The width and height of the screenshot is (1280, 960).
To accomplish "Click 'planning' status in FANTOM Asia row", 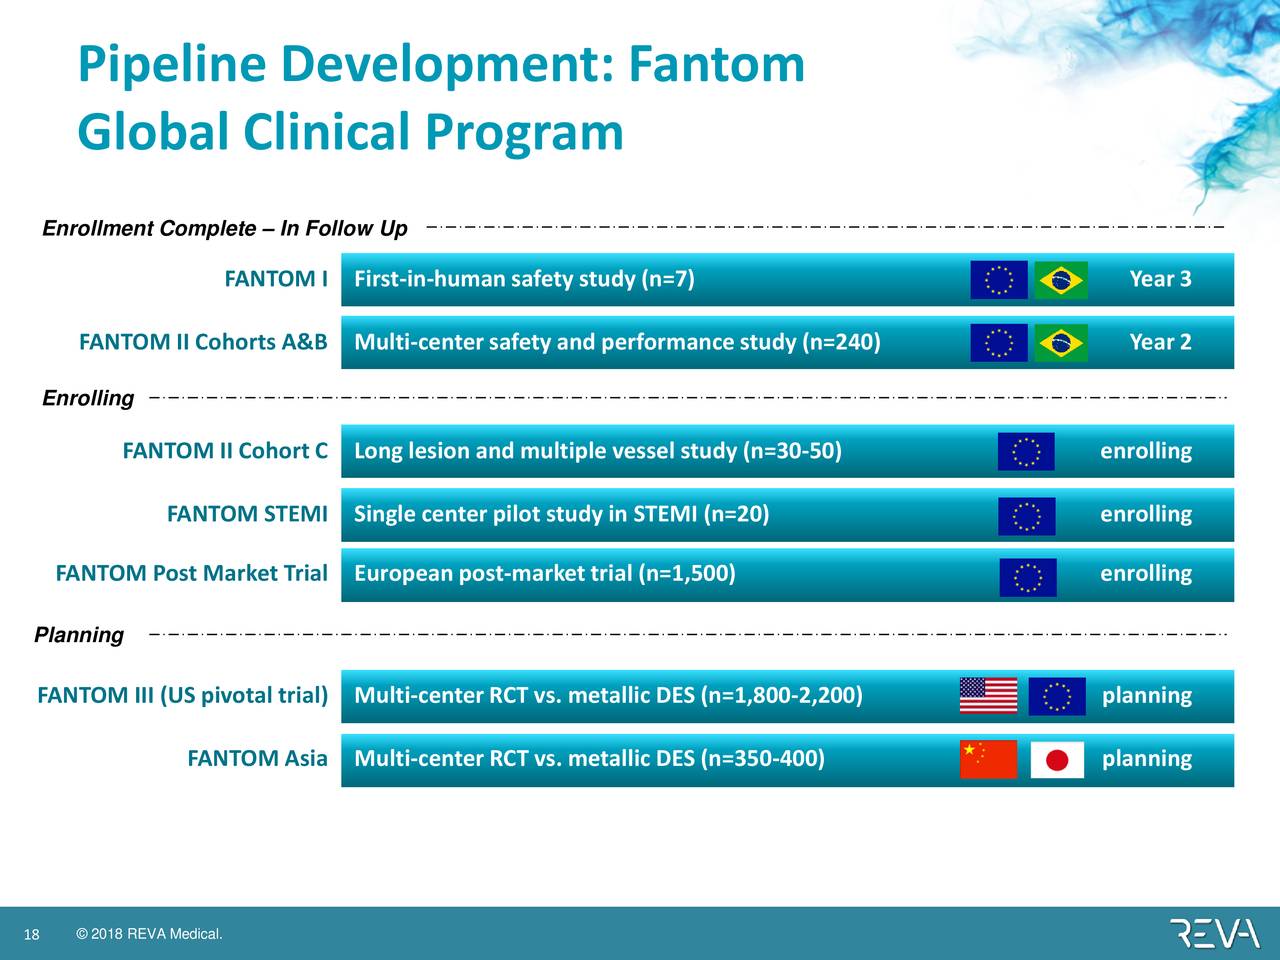I will point(1147,760).
